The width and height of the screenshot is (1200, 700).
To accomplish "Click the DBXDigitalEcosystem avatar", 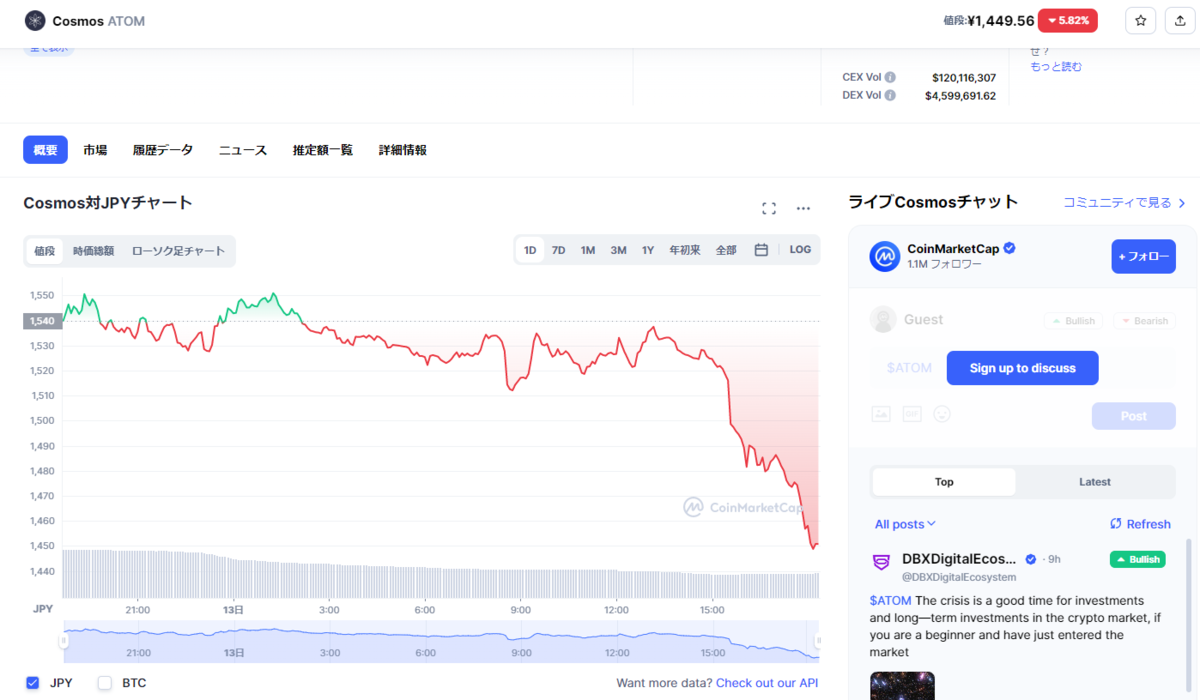I will click(x=881, y=563).
